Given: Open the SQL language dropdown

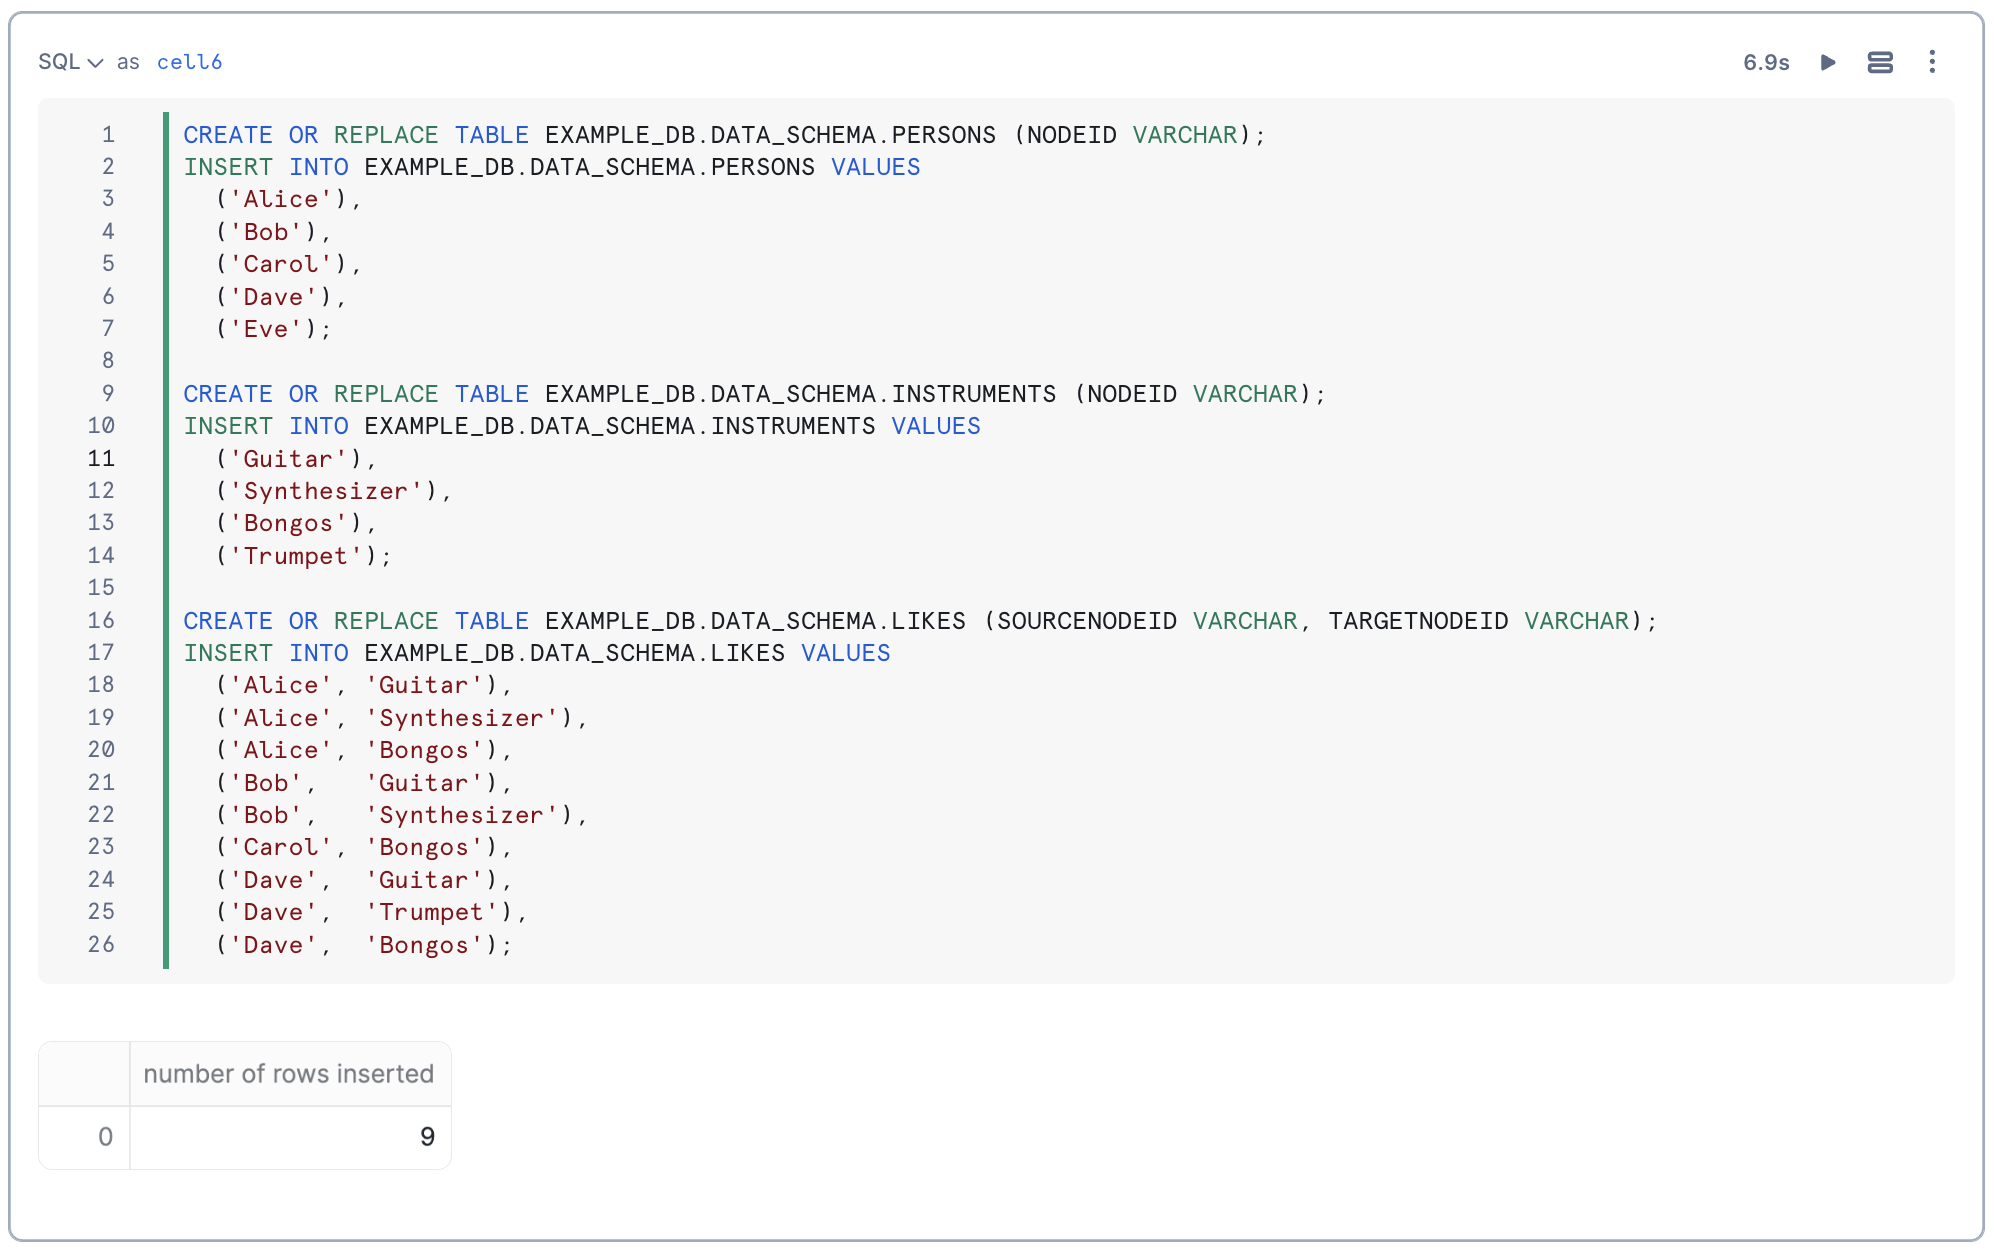Looking at the screenshot, I should [70, 62].
